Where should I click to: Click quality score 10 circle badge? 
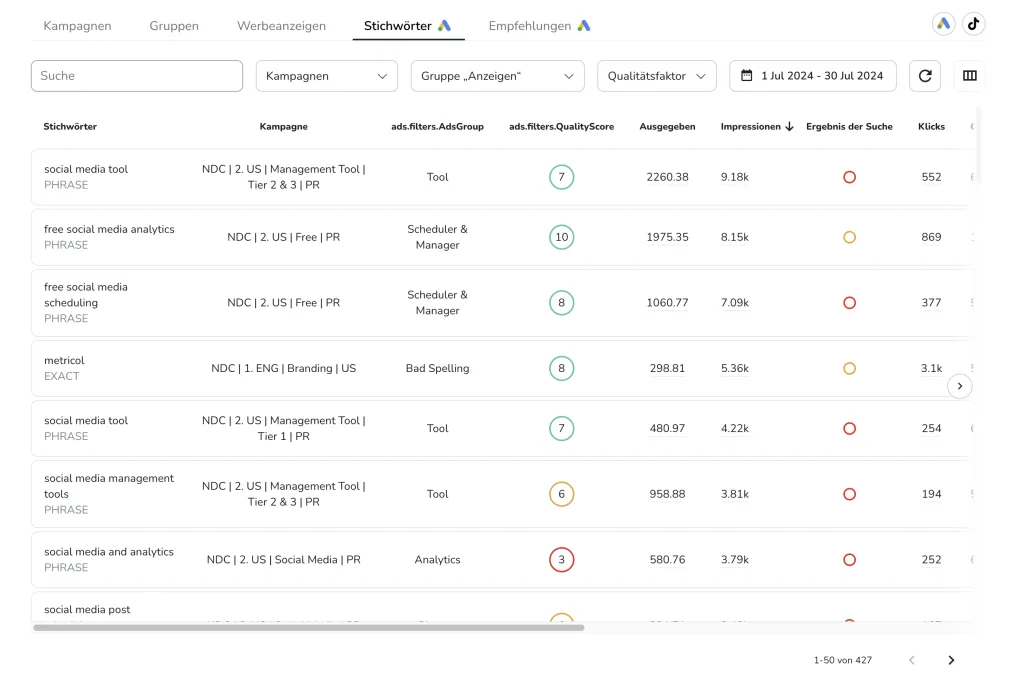pos(561,238)
